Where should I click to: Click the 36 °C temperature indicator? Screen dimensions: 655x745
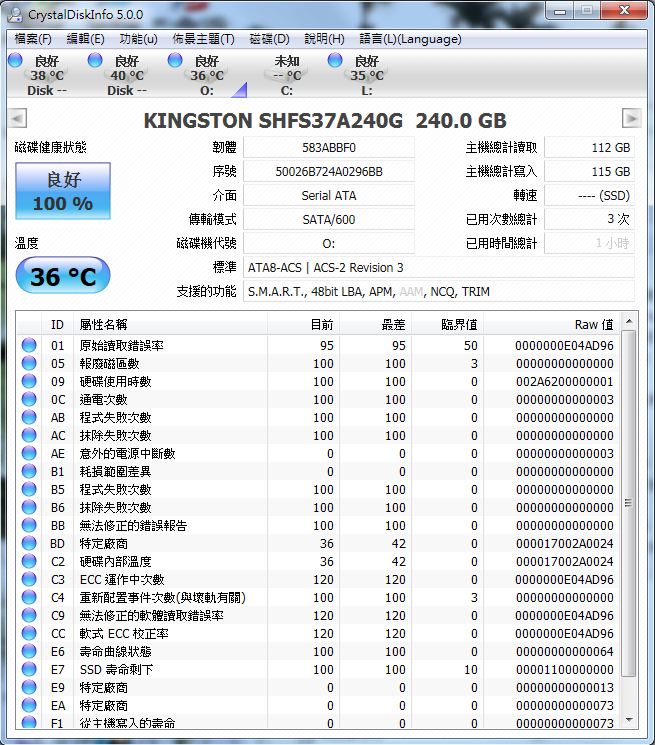point(63,276)
